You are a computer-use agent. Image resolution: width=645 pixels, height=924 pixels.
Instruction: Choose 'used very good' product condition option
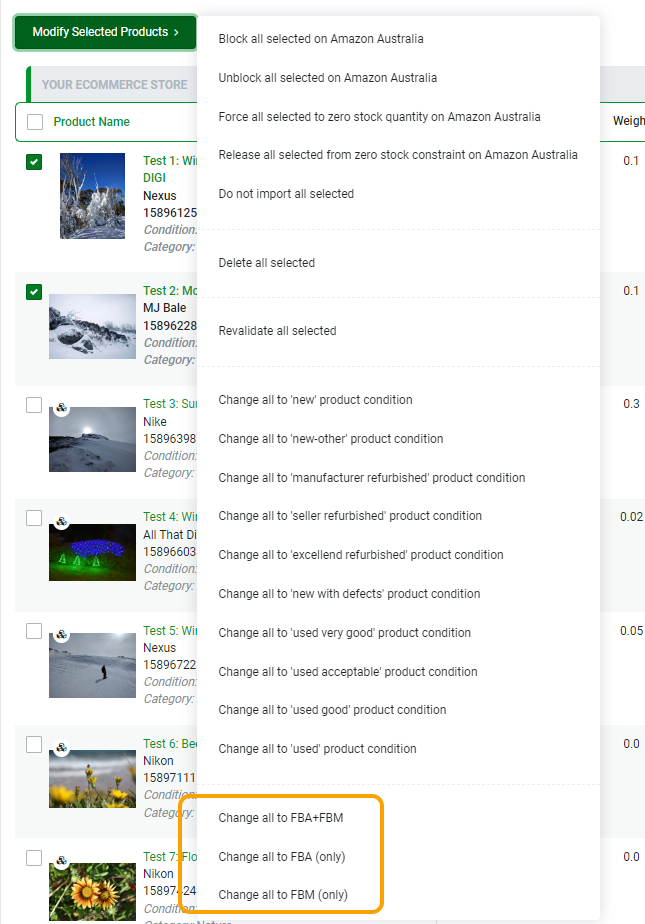[x=345, y=633]
